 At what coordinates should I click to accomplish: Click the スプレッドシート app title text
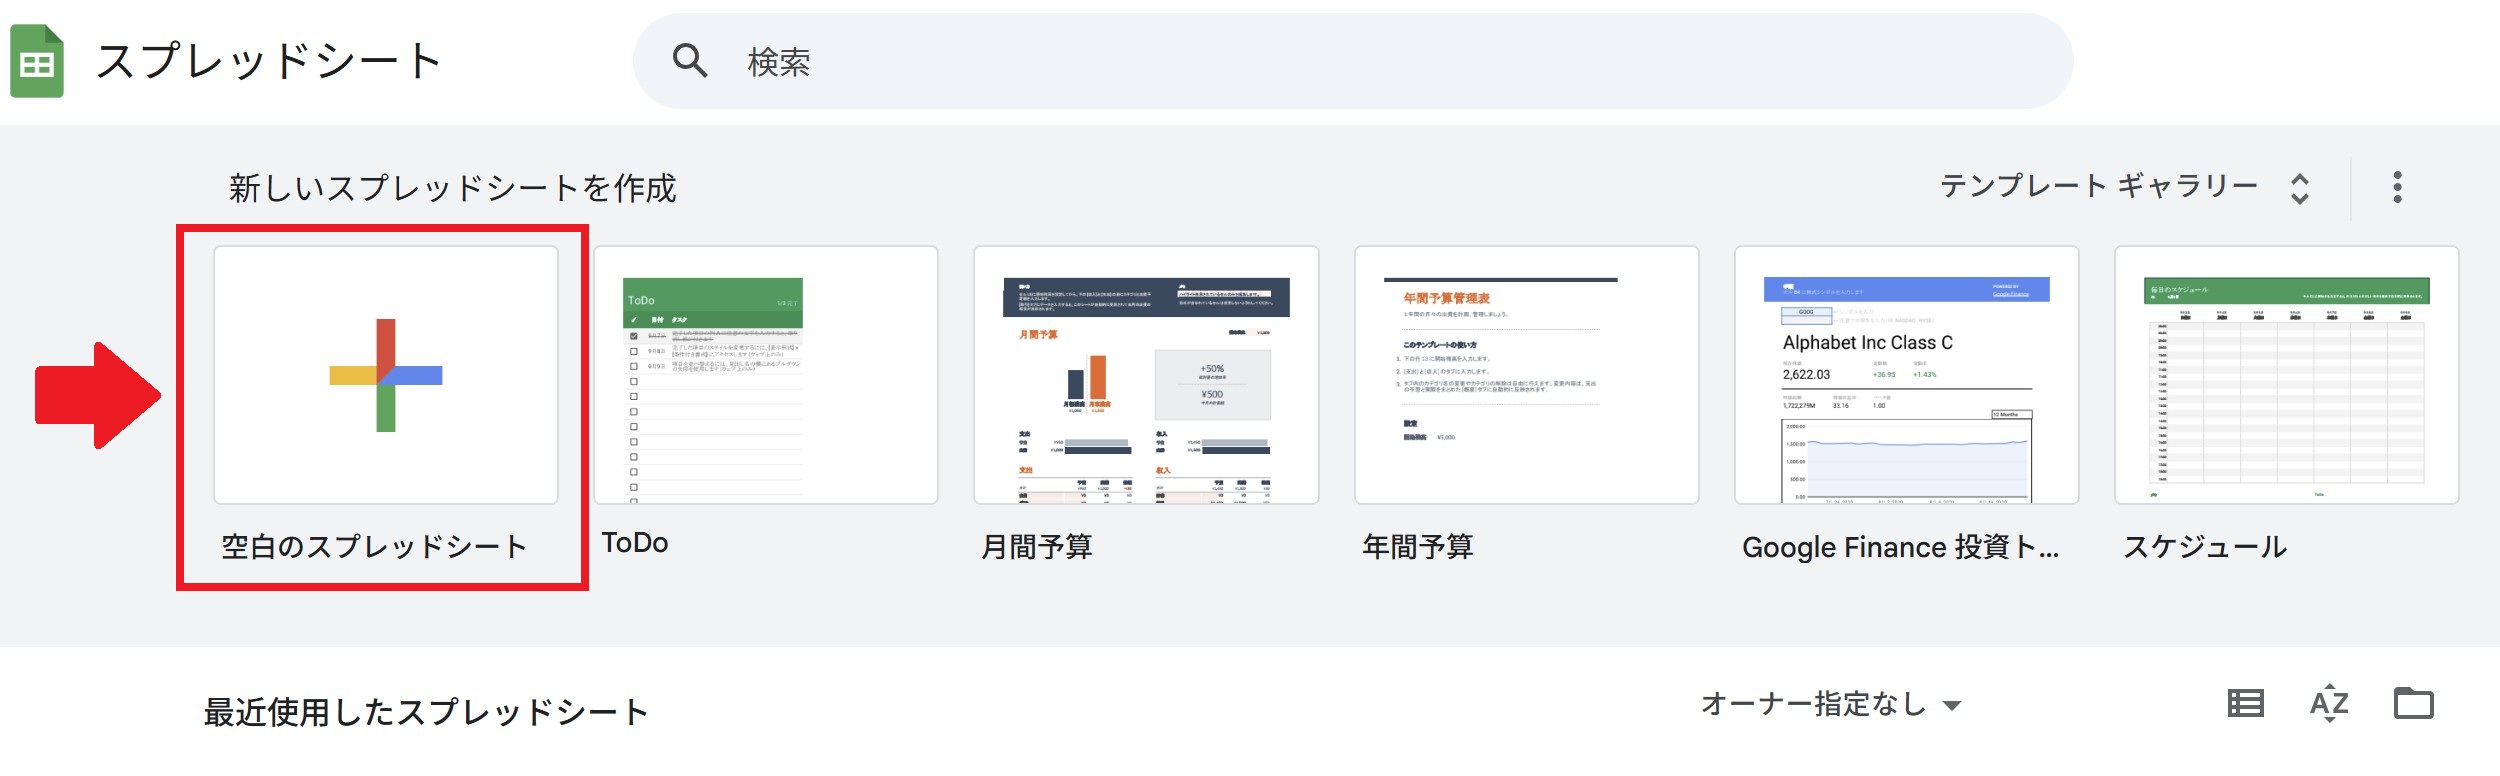point(269,62)
